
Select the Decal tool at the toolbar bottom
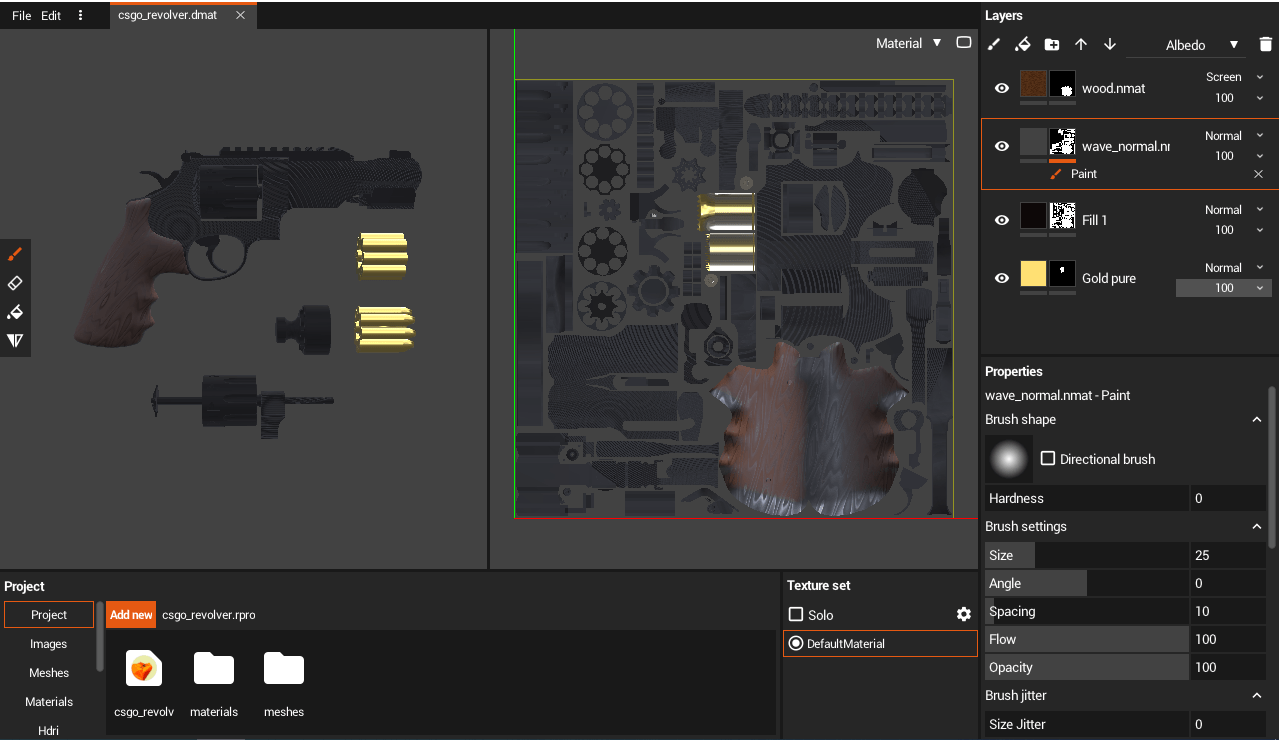coord(15,340)
